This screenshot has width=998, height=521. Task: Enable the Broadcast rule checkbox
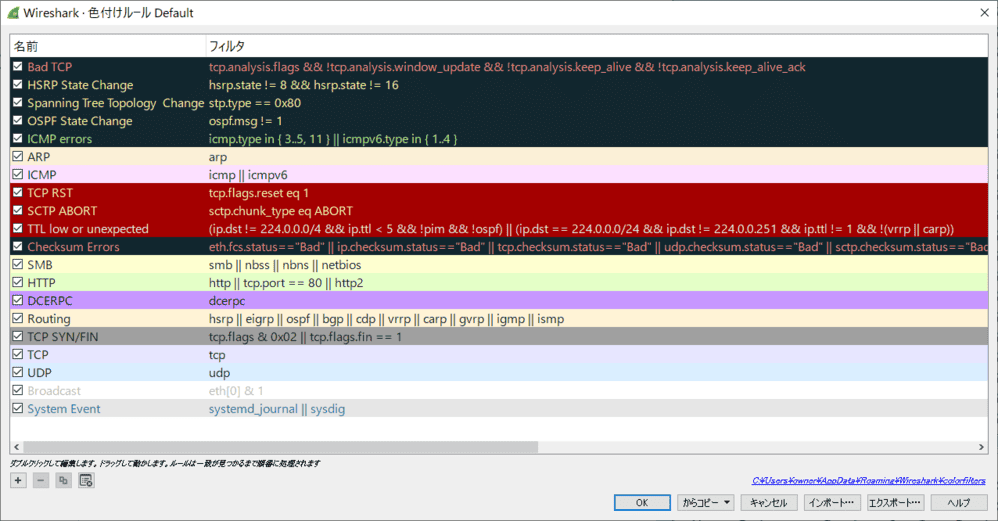click(18, 391)
